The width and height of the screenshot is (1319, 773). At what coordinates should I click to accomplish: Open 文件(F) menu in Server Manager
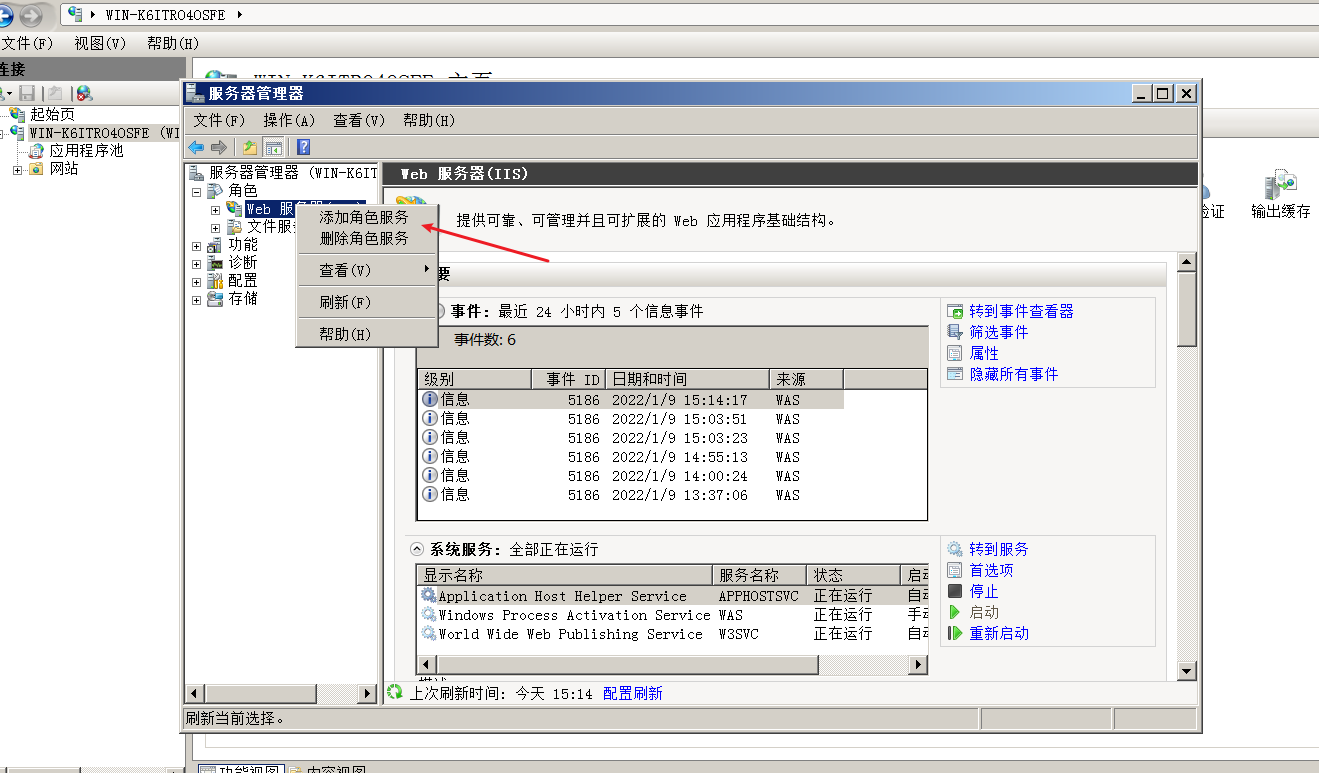(219, 120)
